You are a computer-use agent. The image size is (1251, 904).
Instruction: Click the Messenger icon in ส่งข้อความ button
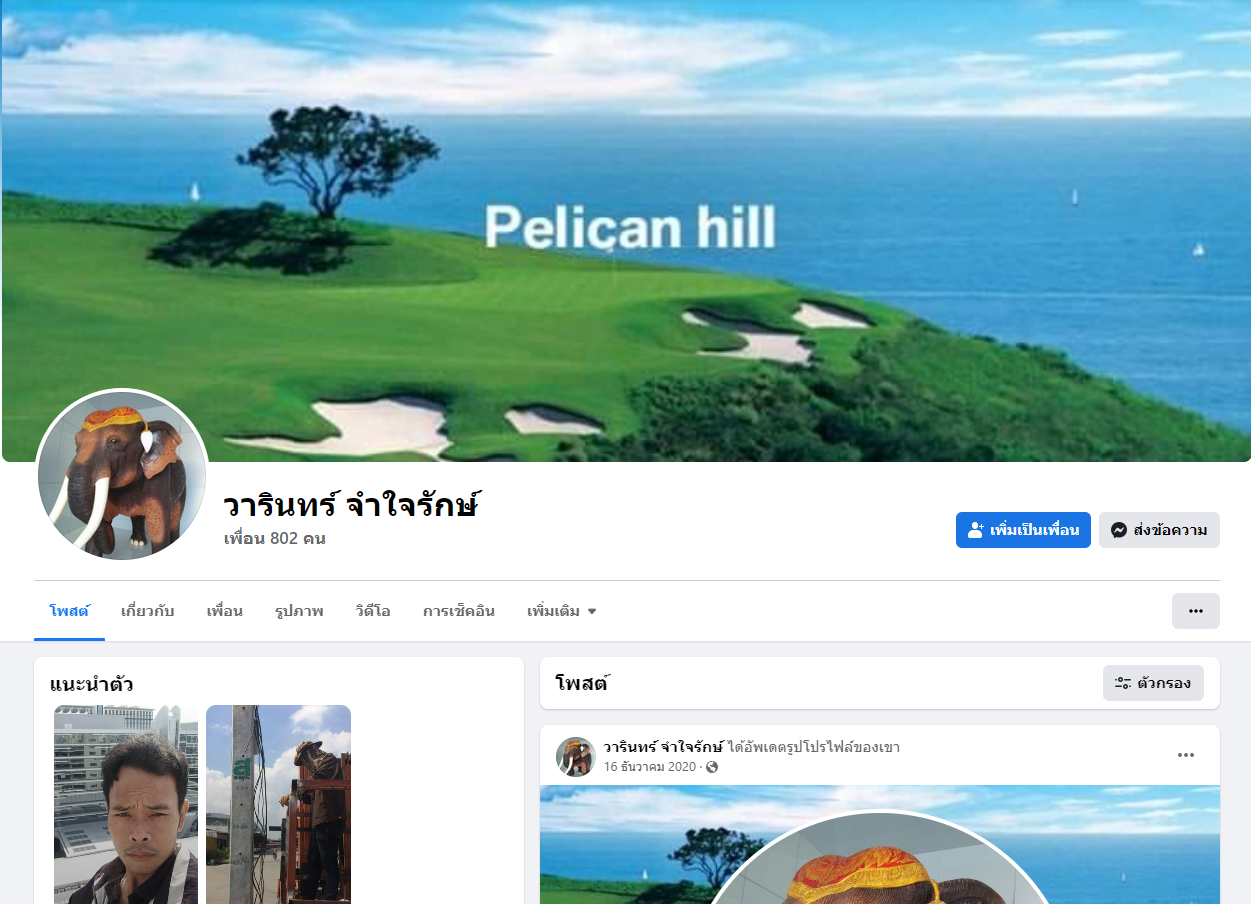pyautogui.click(x=1119, y=530)
